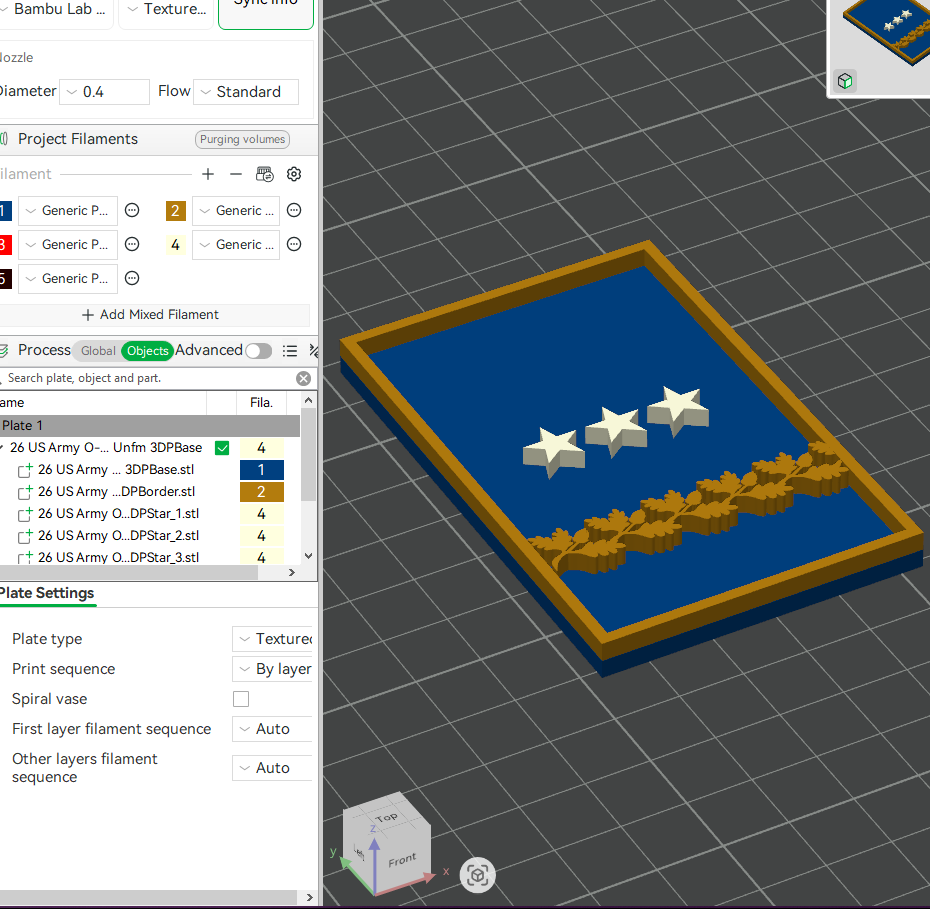Toggle the Advanced mode switch
The image size is (930, 909).
259,350
